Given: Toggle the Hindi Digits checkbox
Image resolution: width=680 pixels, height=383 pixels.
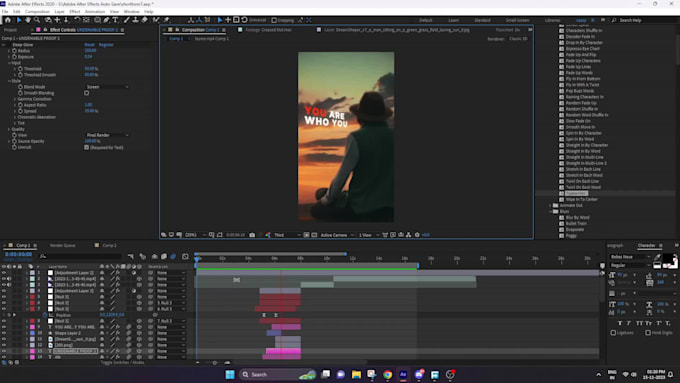Looking at the screenshot, I should point(648,333).
